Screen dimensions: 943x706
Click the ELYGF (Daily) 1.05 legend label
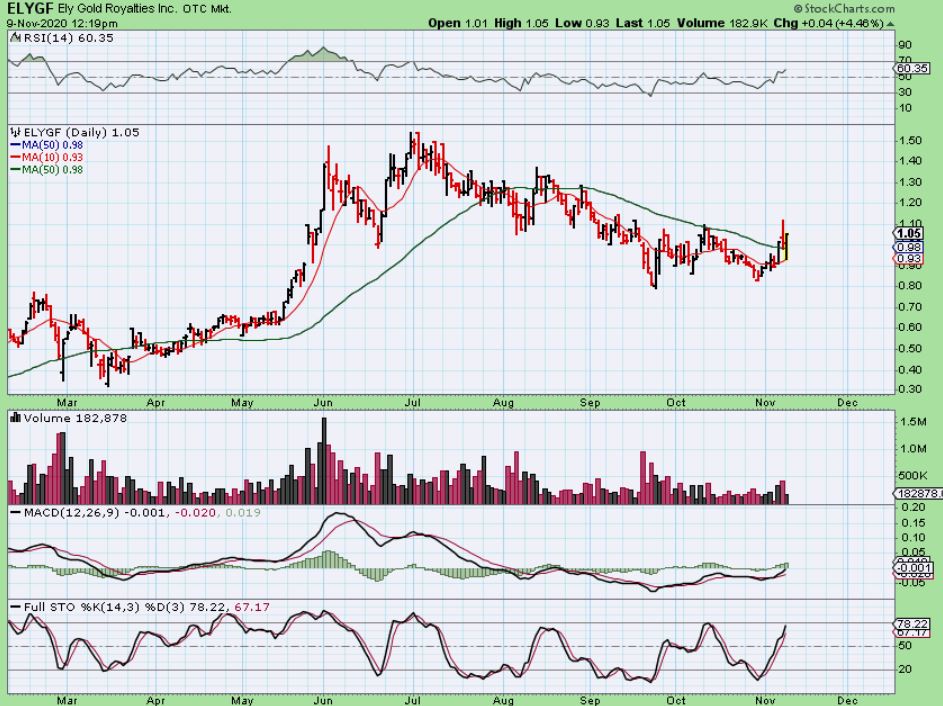(x=81, y=132)
